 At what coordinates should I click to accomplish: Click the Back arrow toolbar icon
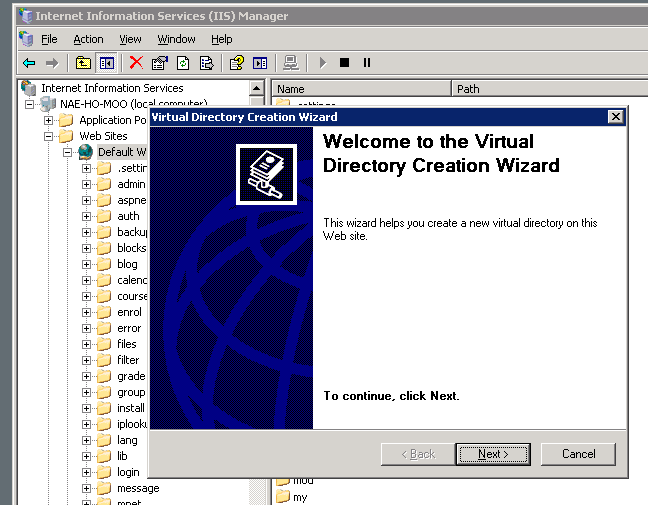pyautogui.click(x=29, y=63)
